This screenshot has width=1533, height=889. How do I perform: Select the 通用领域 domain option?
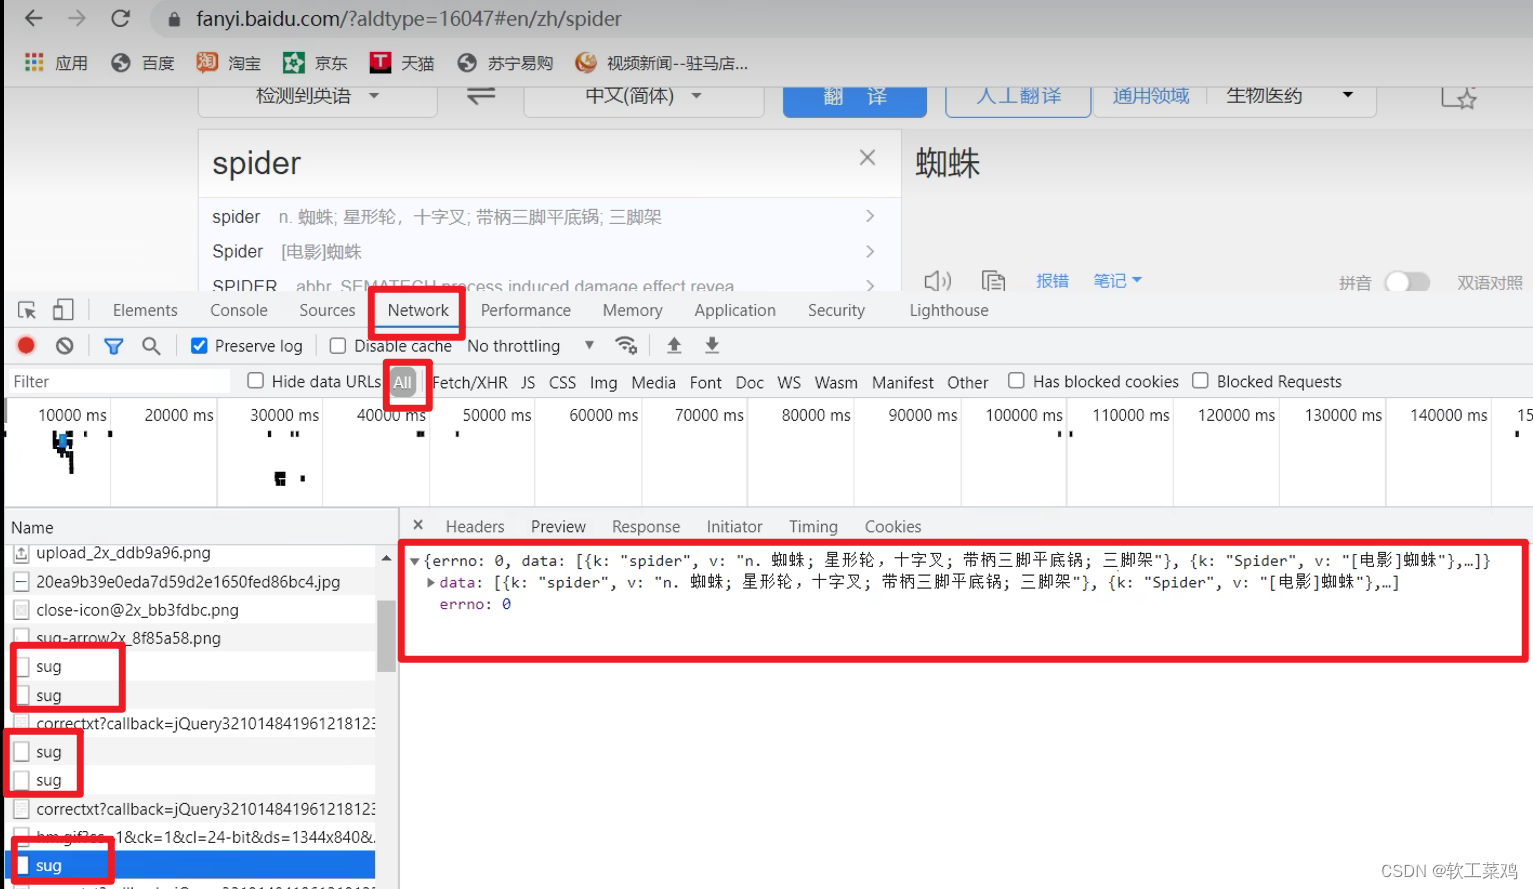(1151, 96)
